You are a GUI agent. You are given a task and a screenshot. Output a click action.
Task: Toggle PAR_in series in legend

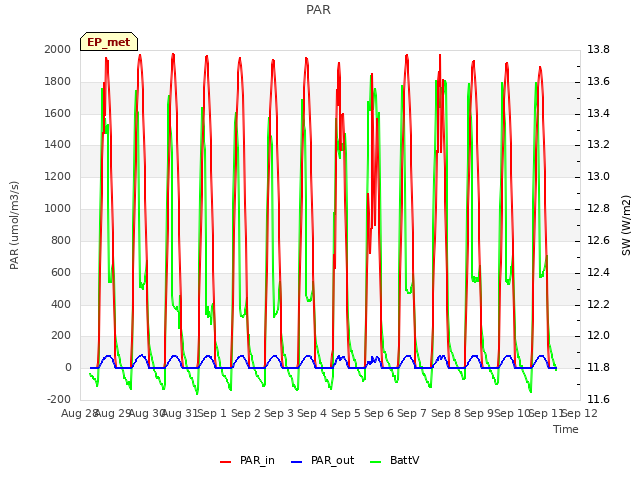pyautogui.click(x=247, y=460)
